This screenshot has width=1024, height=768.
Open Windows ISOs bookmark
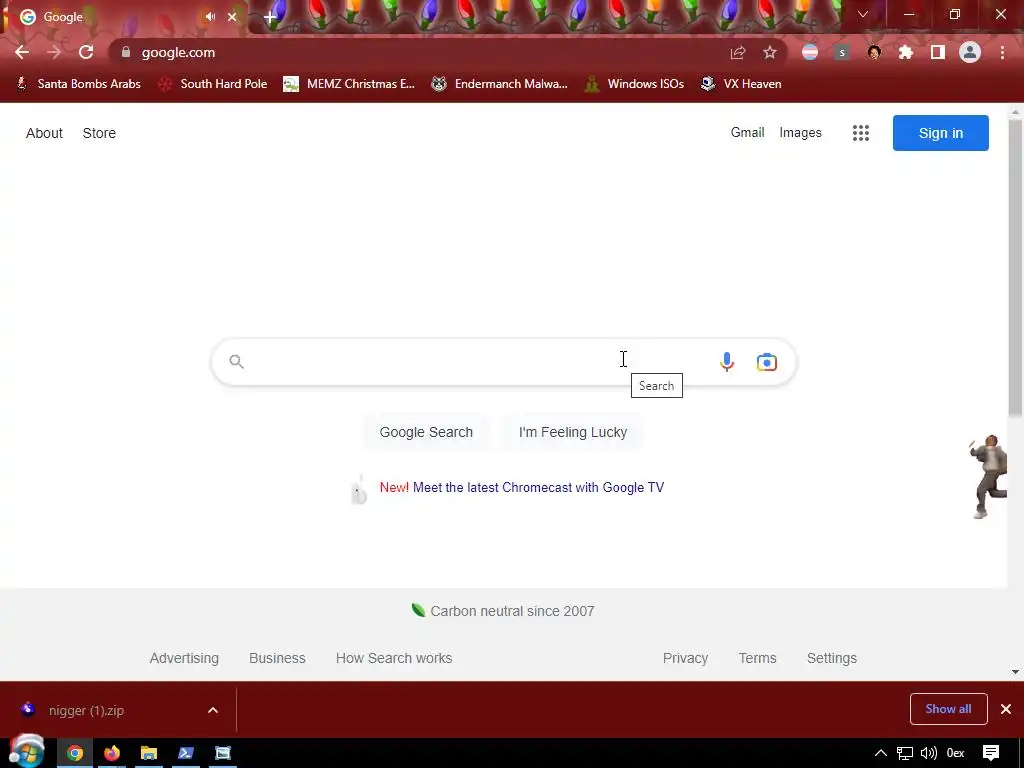tap(634, 84)
